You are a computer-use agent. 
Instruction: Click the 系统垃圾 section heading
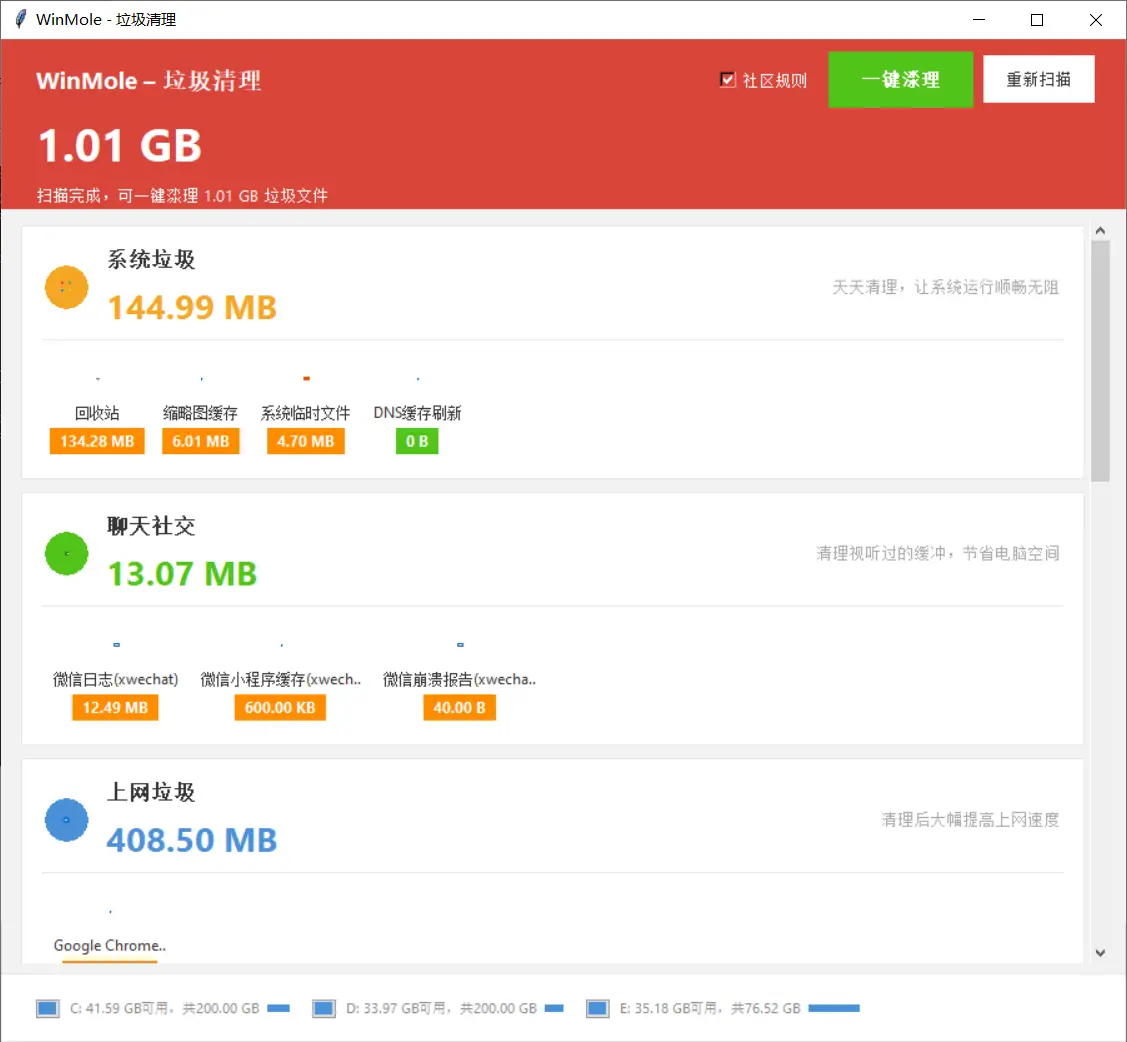pos(151,259)
